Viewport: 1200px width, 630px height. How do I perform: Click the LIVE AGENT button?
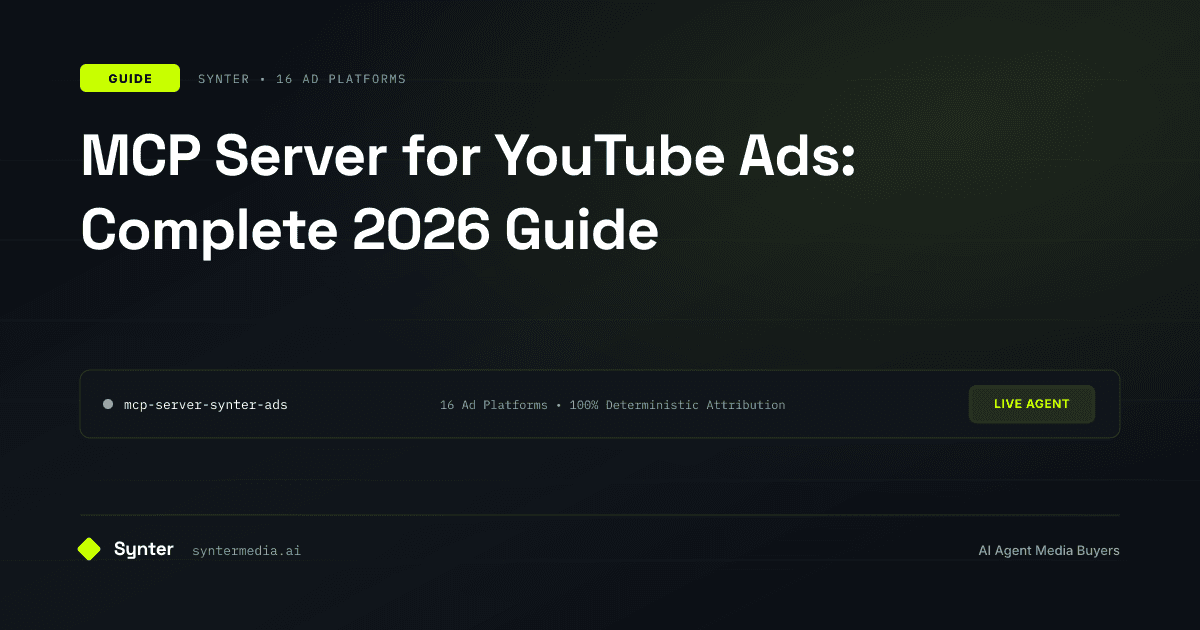(x=1031, y=404)
